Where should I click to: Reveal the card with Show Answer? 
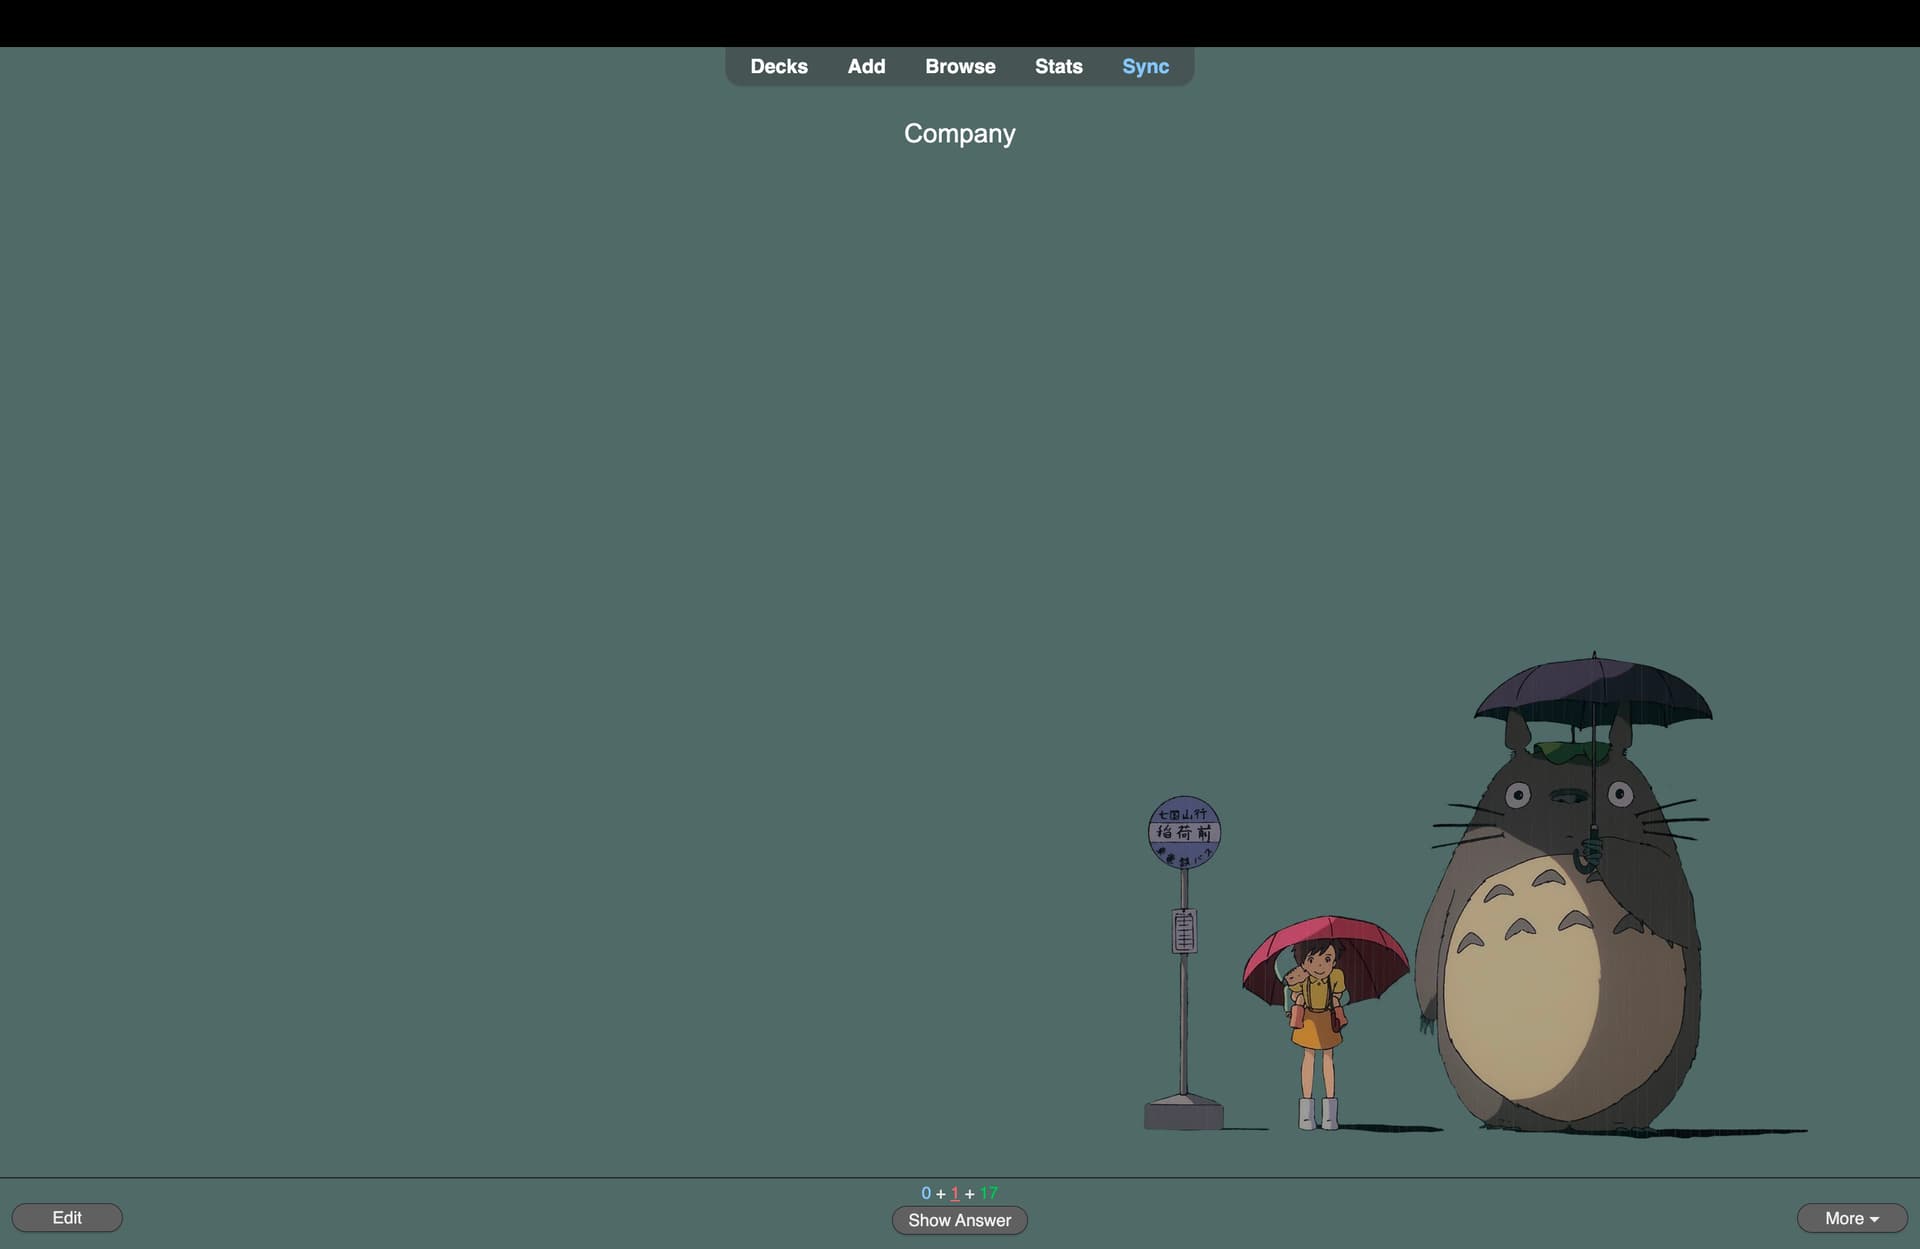[959, 1220]
